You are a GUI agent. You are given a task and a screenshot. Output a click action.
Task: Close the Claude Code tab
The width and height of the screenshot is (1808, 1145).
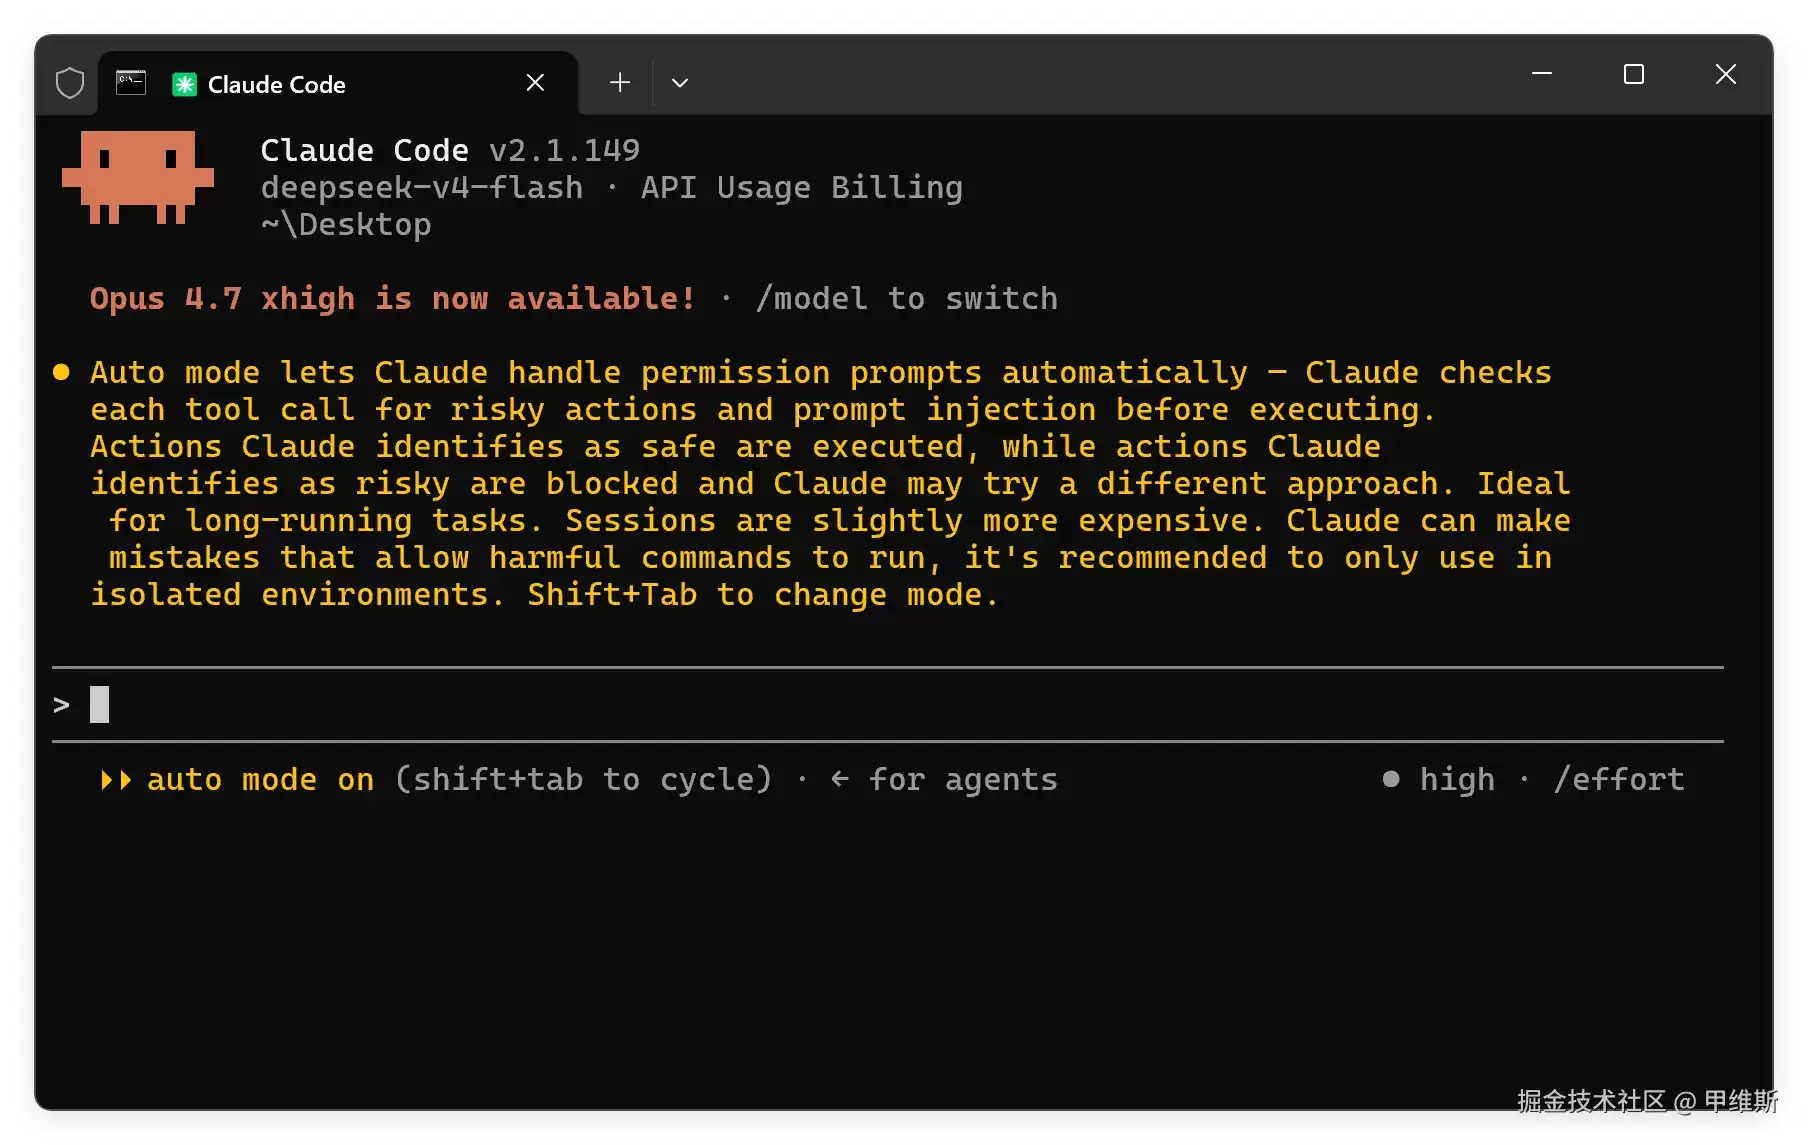tap(535, 83)
